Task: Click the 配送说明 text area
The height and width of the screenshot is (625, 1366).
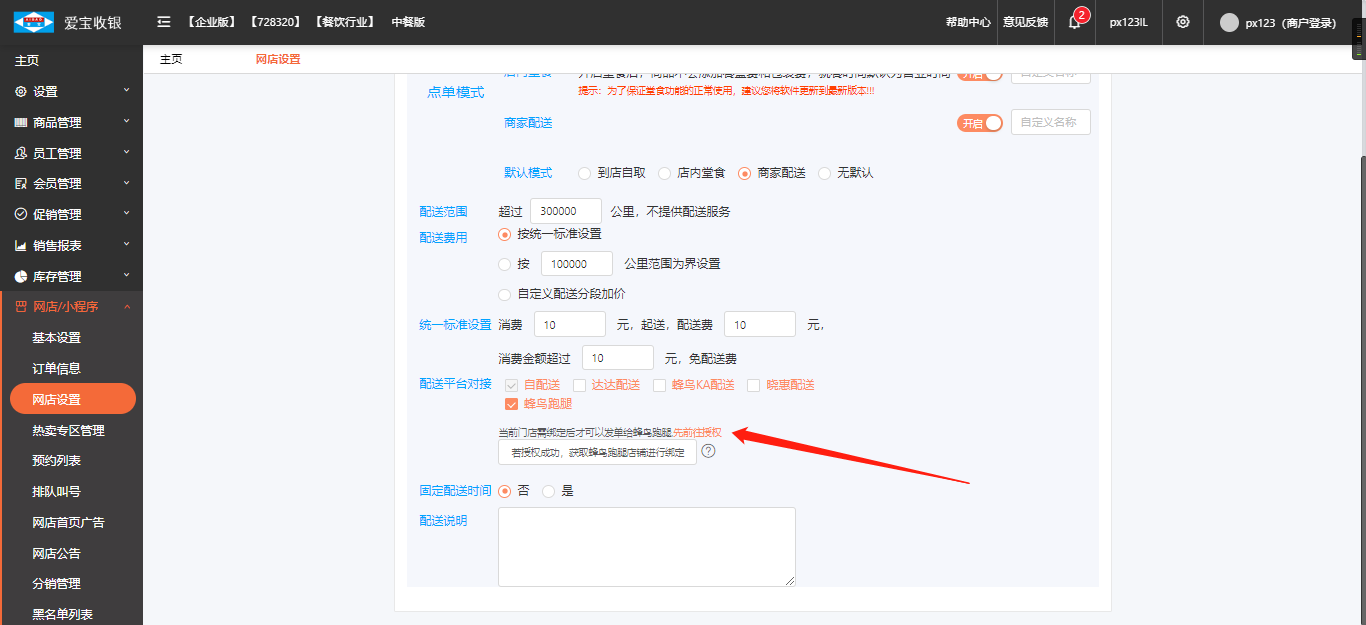Action: pos(646,546)
